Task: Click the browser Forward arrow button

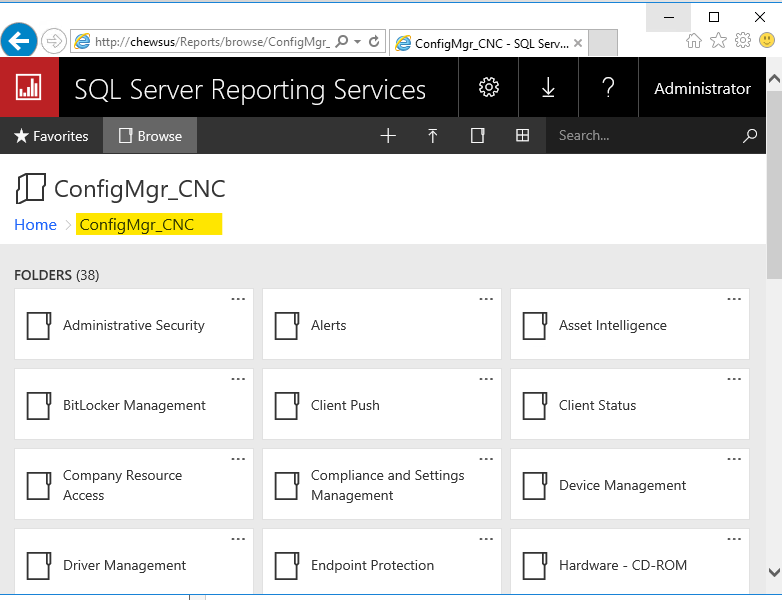Action: pyautogui.click(x=53, y=41)
